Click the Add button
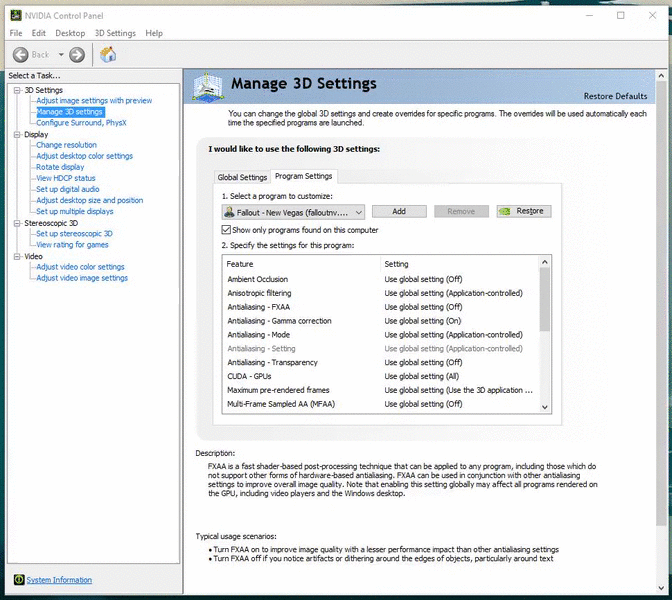 (x=399, y=211)
